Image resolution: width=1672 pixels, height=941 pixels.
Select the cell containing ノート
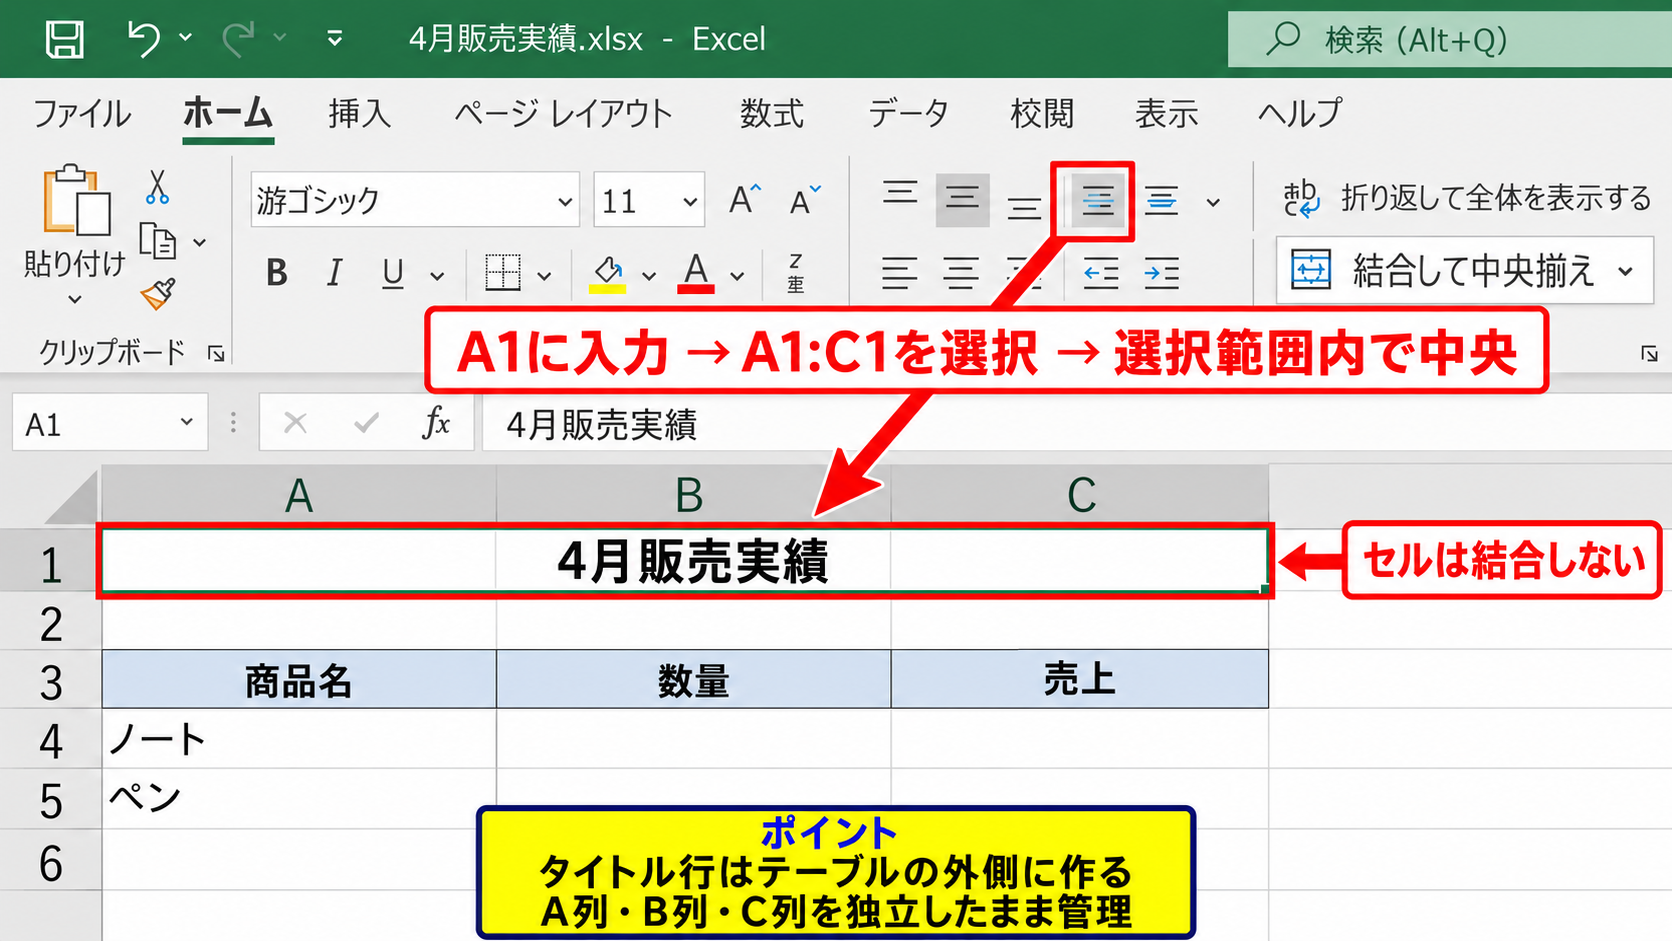[x=299, y=739]
